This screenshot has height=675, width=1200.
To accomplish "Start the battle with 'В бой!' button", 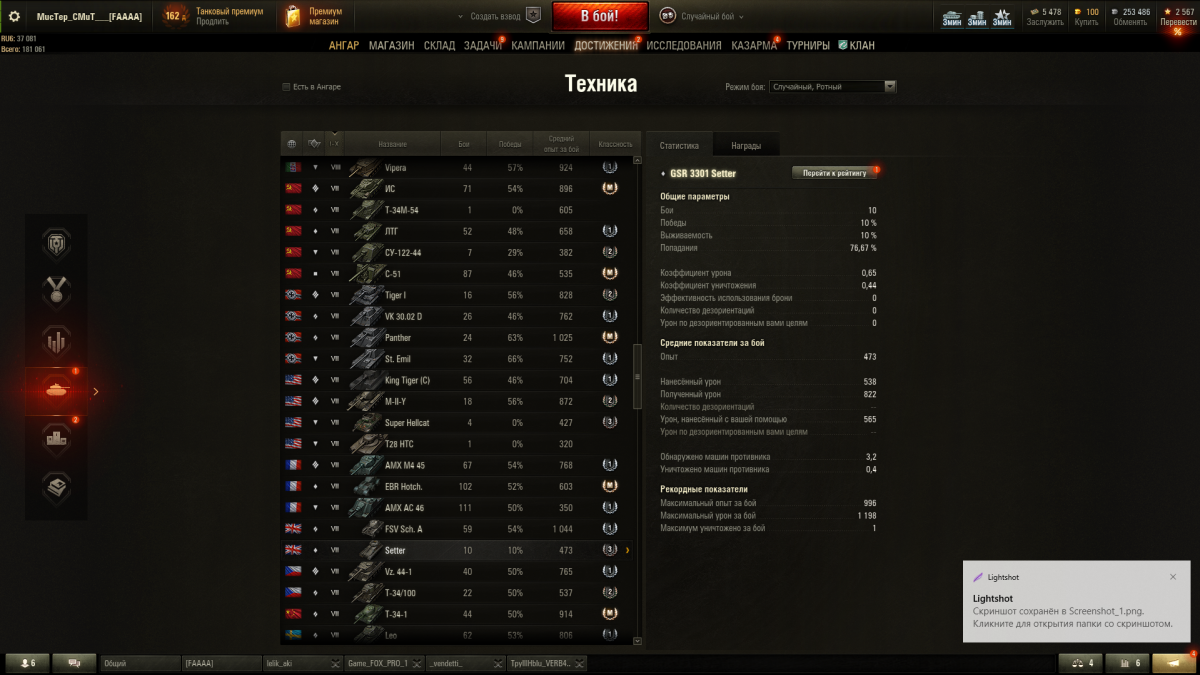I will coord(600,17).
